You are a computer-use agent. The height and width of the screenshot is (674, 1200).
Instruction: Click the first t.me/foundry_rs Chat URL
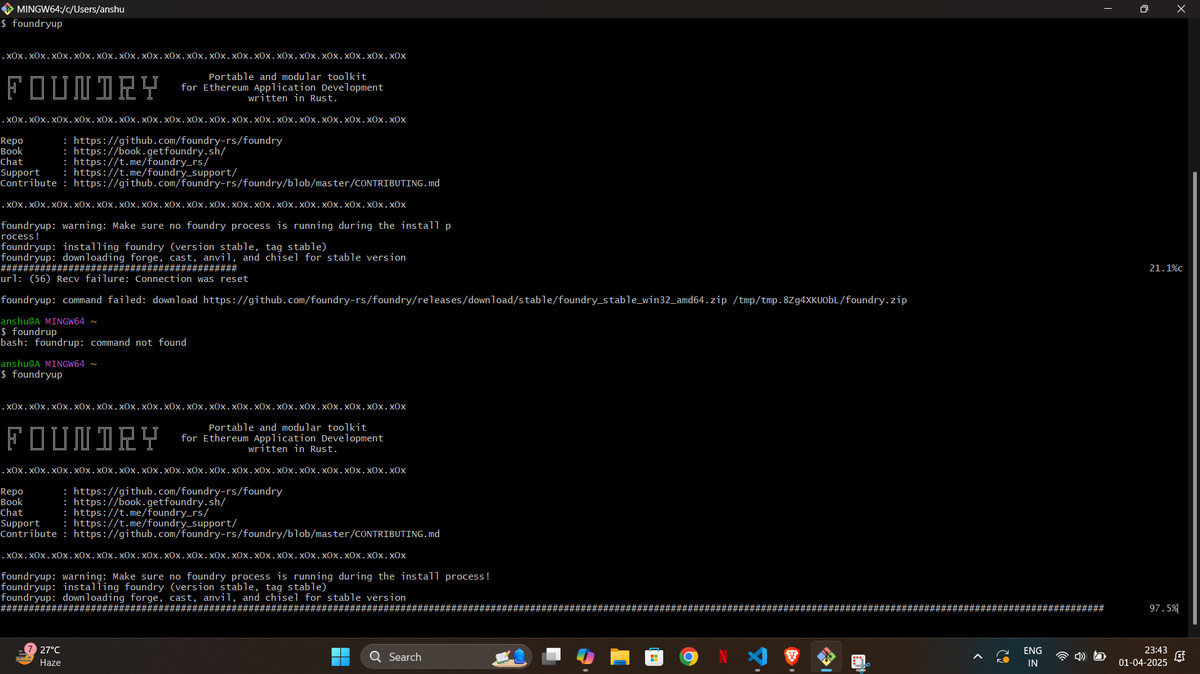pyautogui.click(x=141, y=162)
